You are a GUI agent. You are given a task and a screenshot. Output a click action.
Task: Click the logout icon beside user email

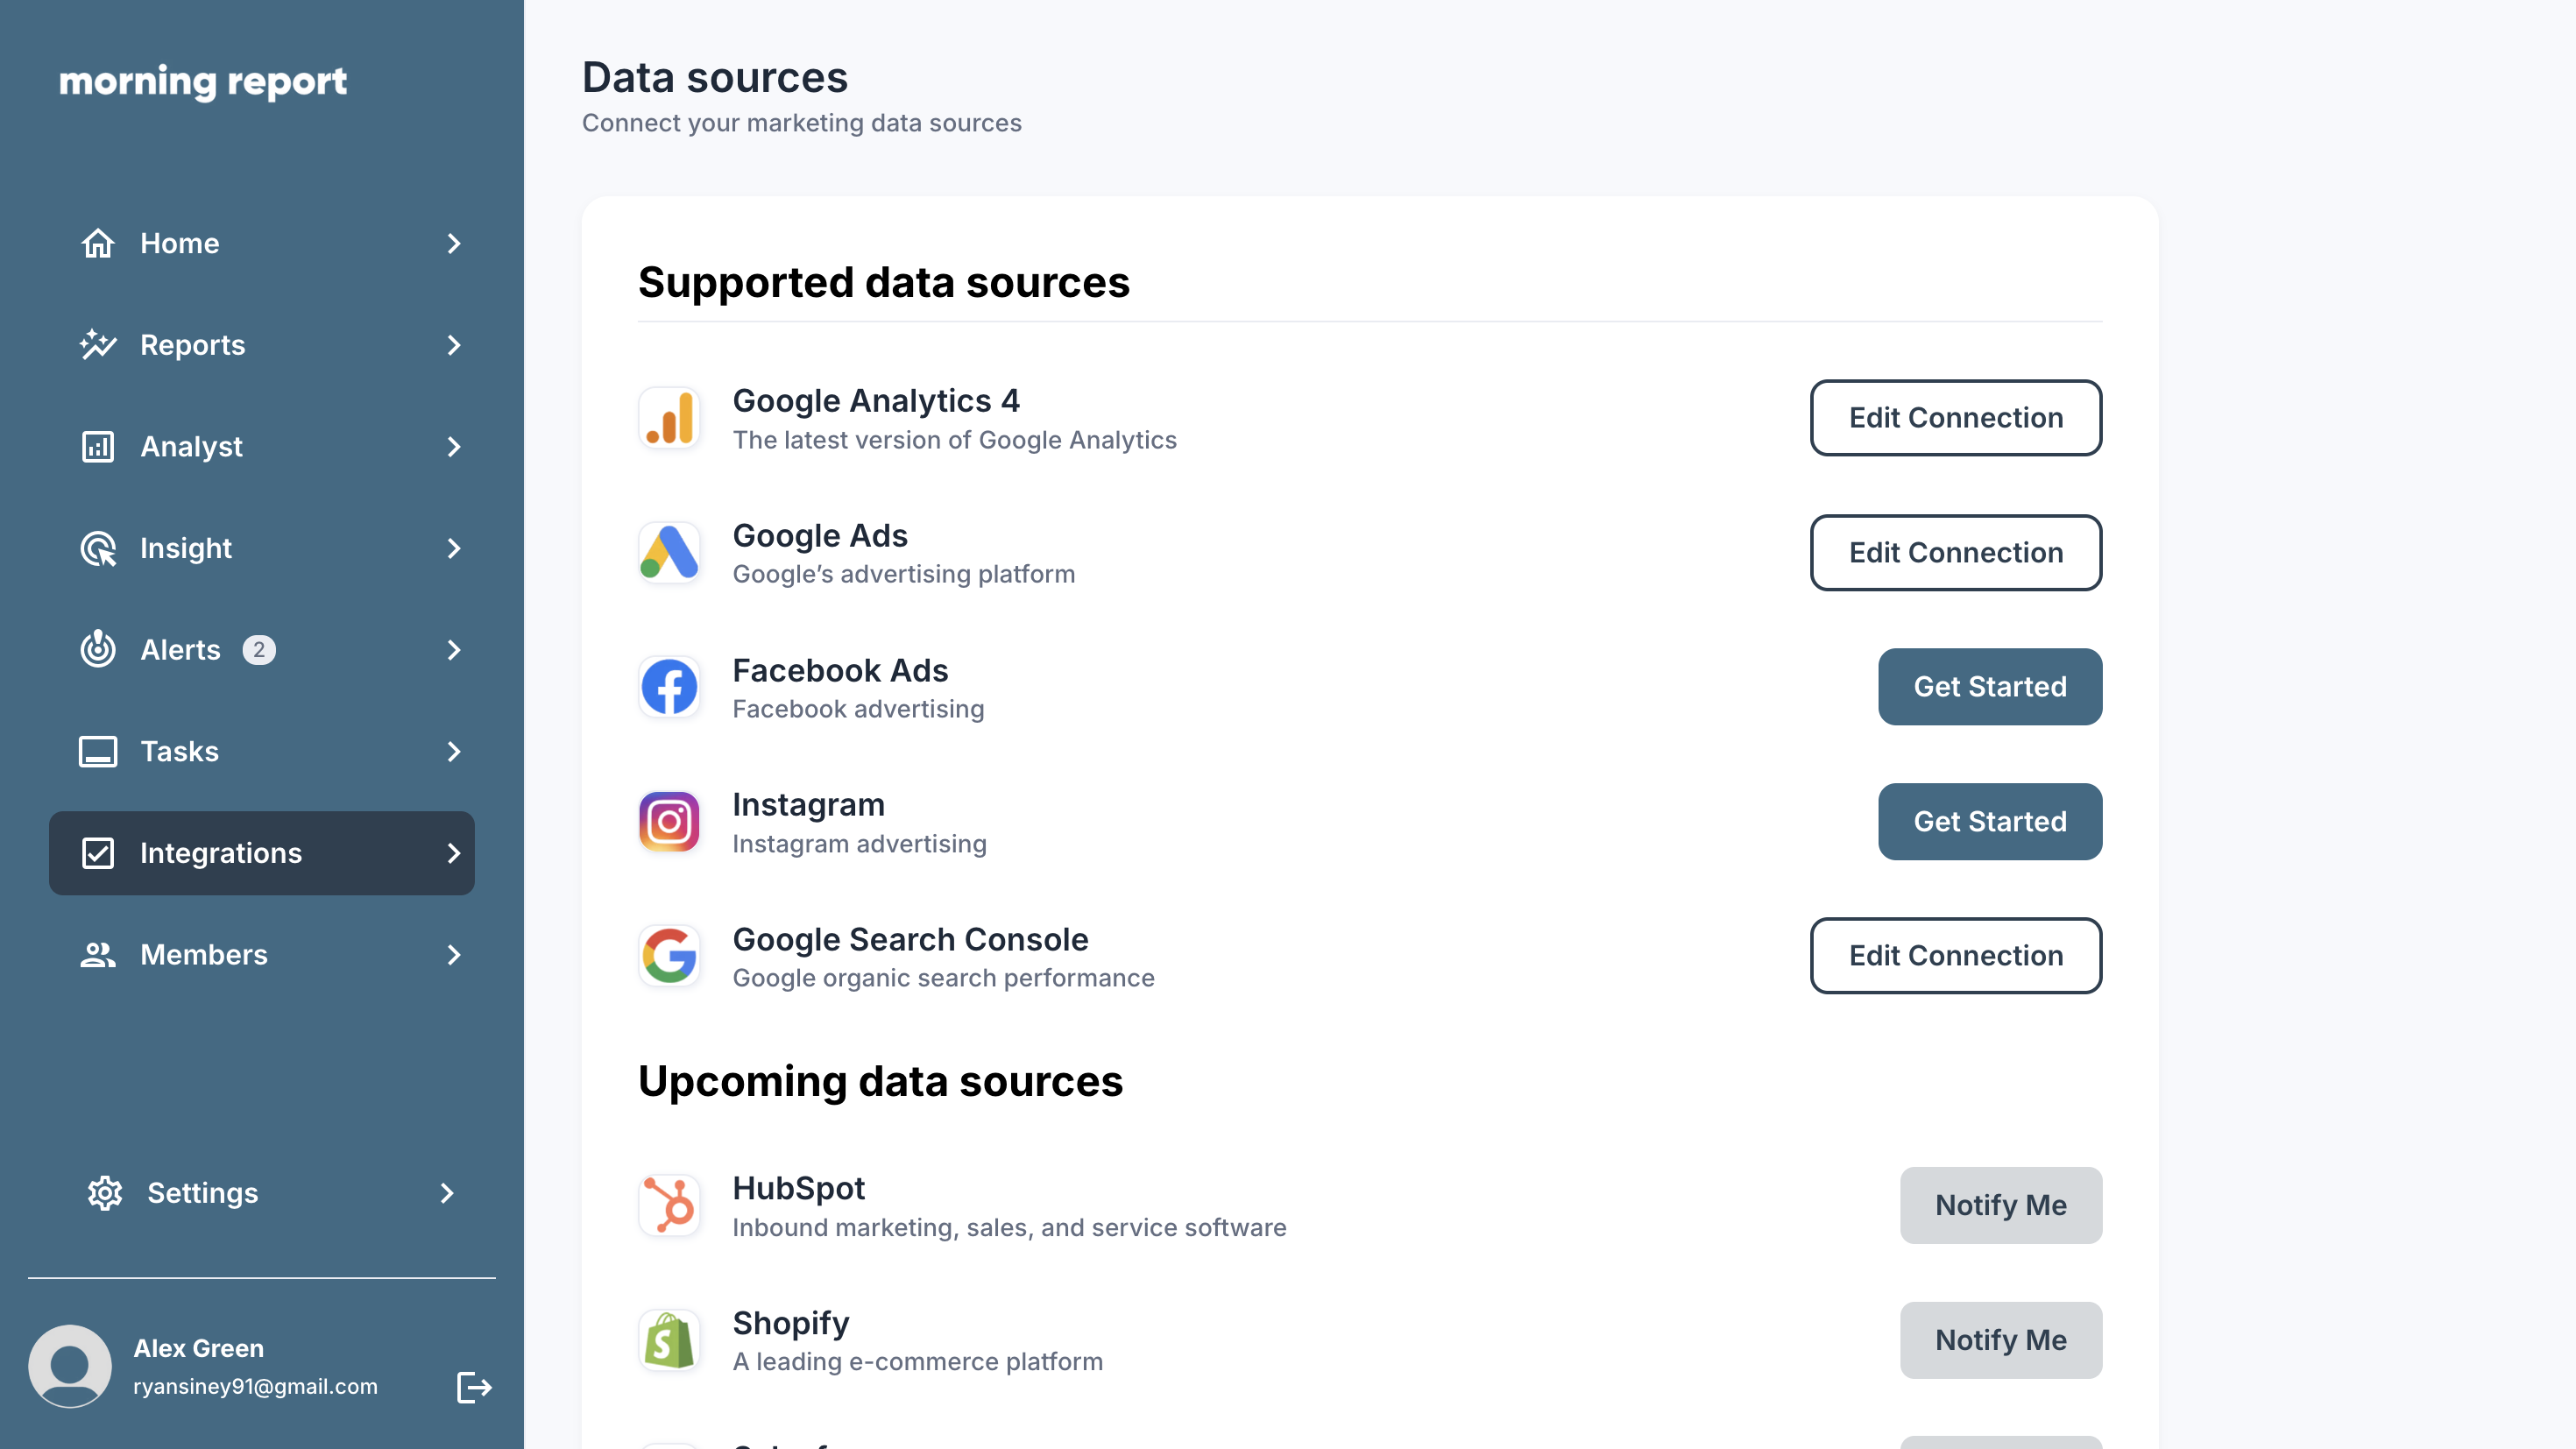click(x=474, y=1387)
